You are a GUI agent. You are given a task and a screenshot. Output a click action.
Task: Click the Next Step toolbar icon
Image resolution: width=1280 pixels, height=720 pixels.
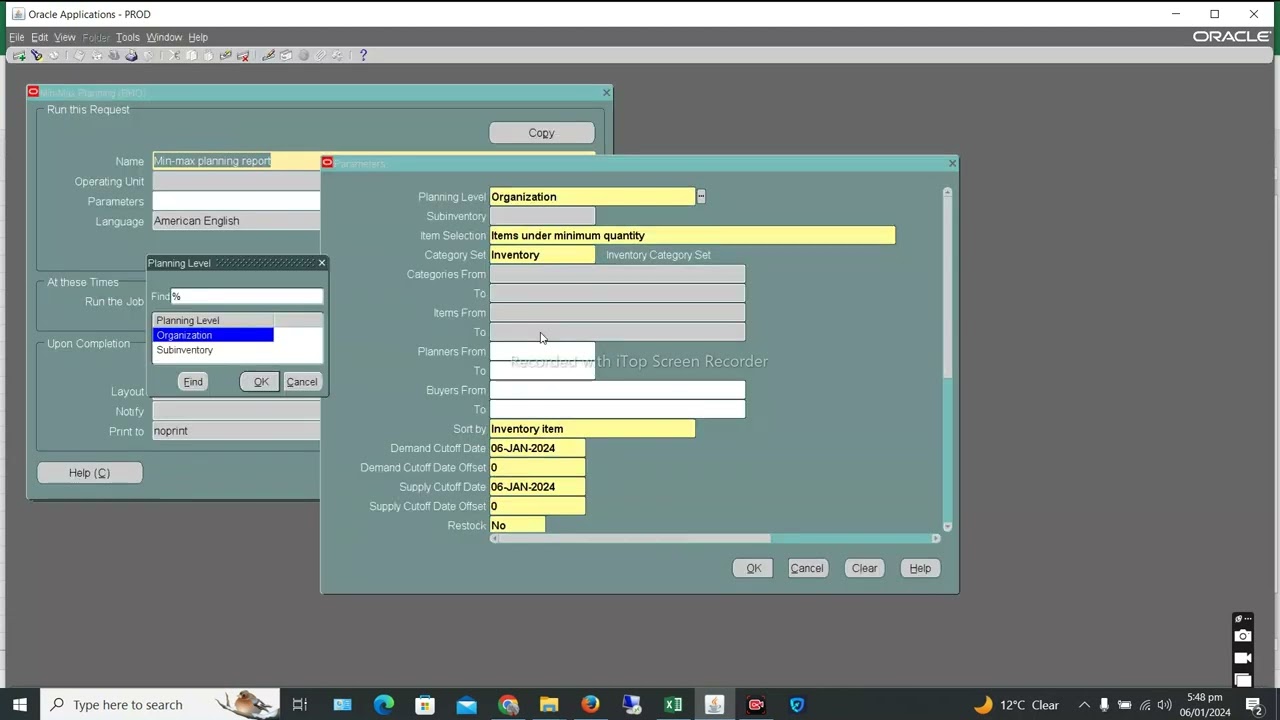tap(96, 56)
